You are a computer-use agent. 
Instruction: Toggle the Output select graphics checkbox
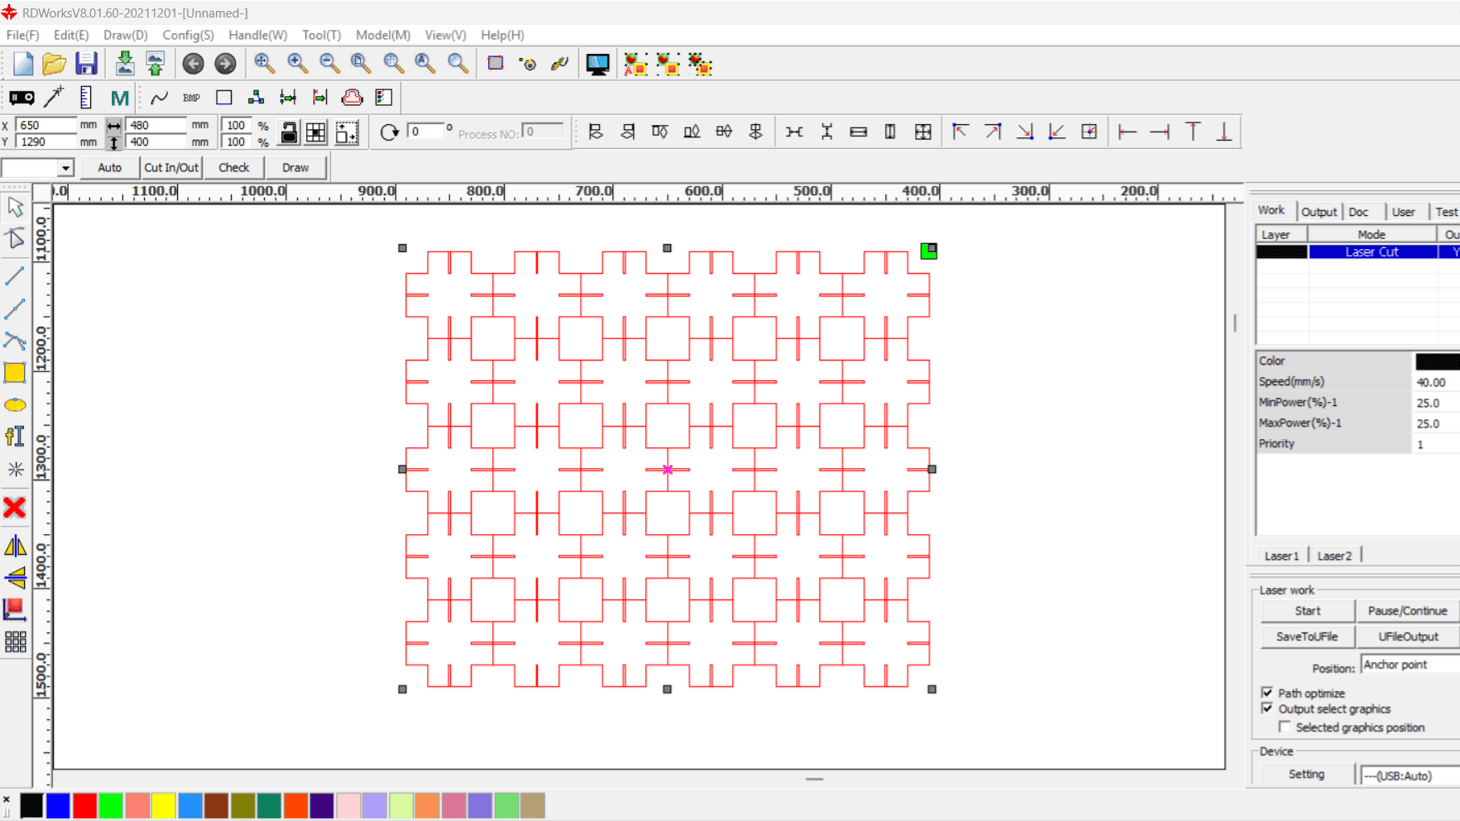coord(1267,709)
